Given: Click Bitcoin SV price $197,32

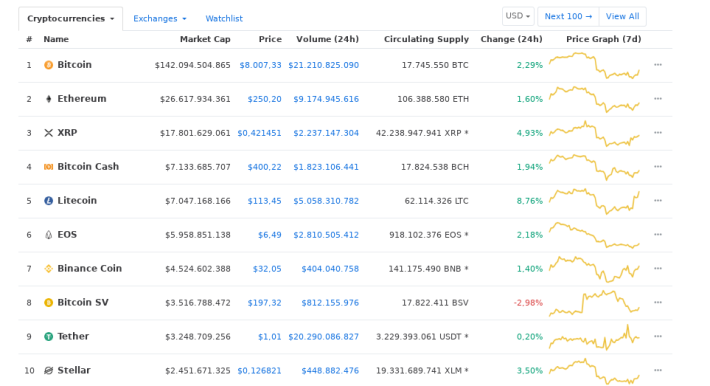Looking at the screenshot, I should (264, 303).
